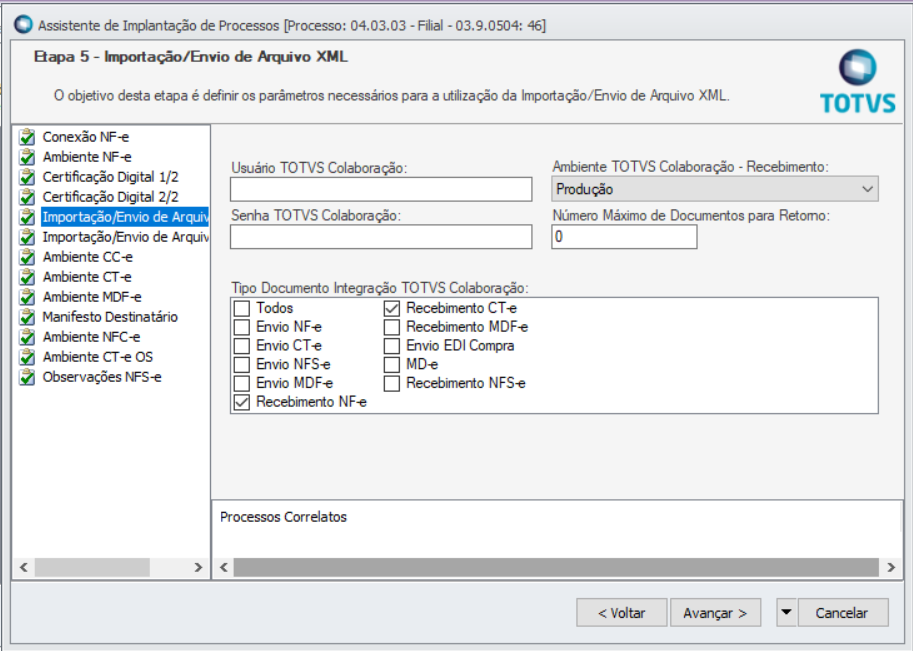Open Certificação Digital 2/2 step
The width and height of the screenshot is (913, 651).
point(111,197)
